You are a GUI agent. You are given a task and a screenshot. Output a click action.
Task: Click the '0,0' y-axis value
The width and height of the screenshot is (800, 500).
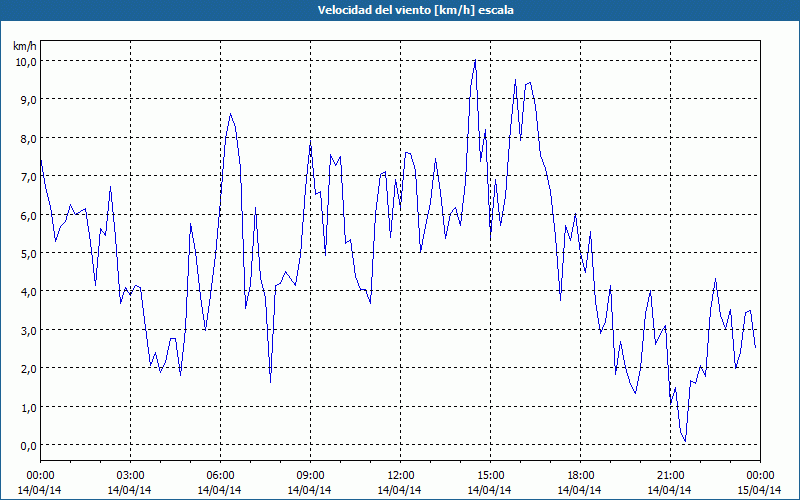(29, 446)
